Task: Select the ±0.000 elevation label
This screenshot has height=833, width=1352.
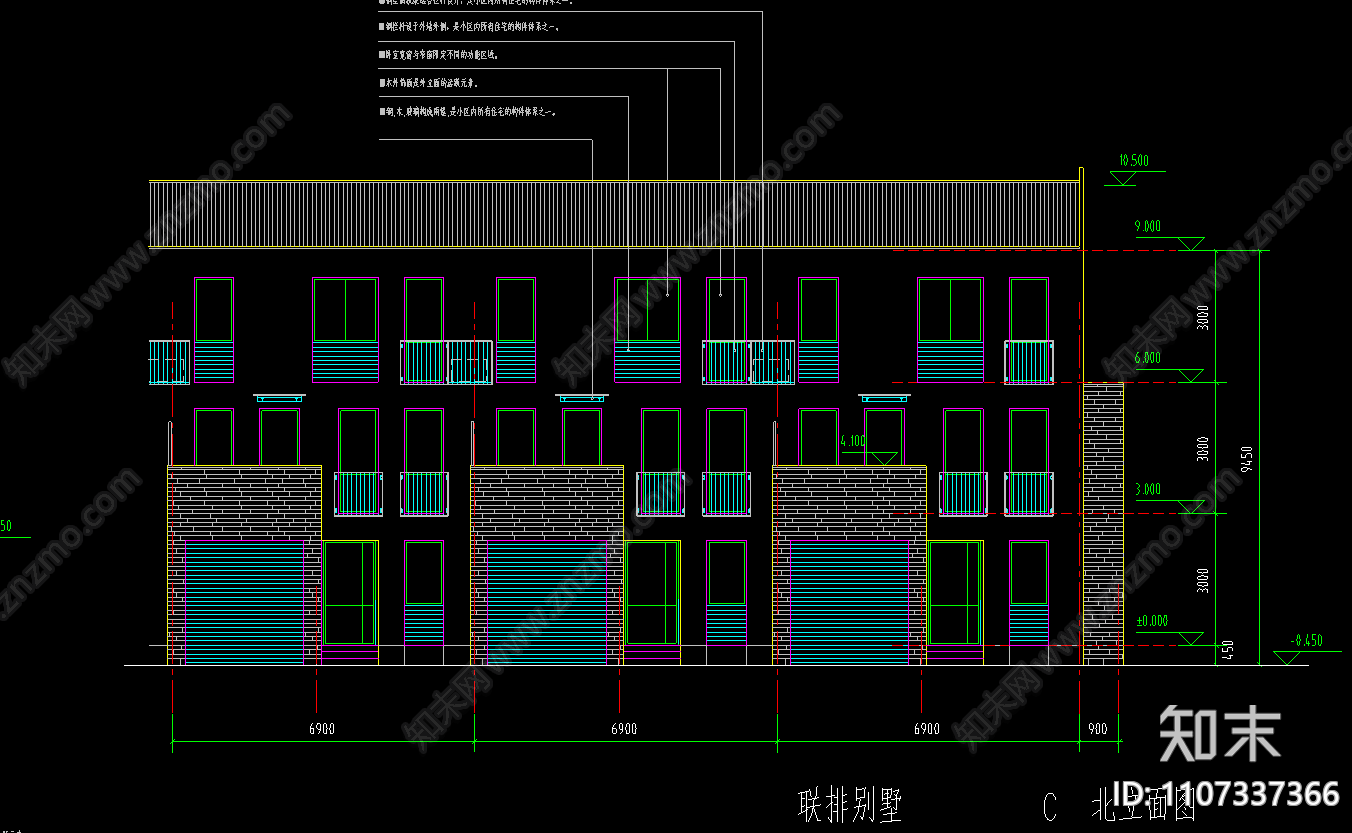Action: coord(1152,621)
